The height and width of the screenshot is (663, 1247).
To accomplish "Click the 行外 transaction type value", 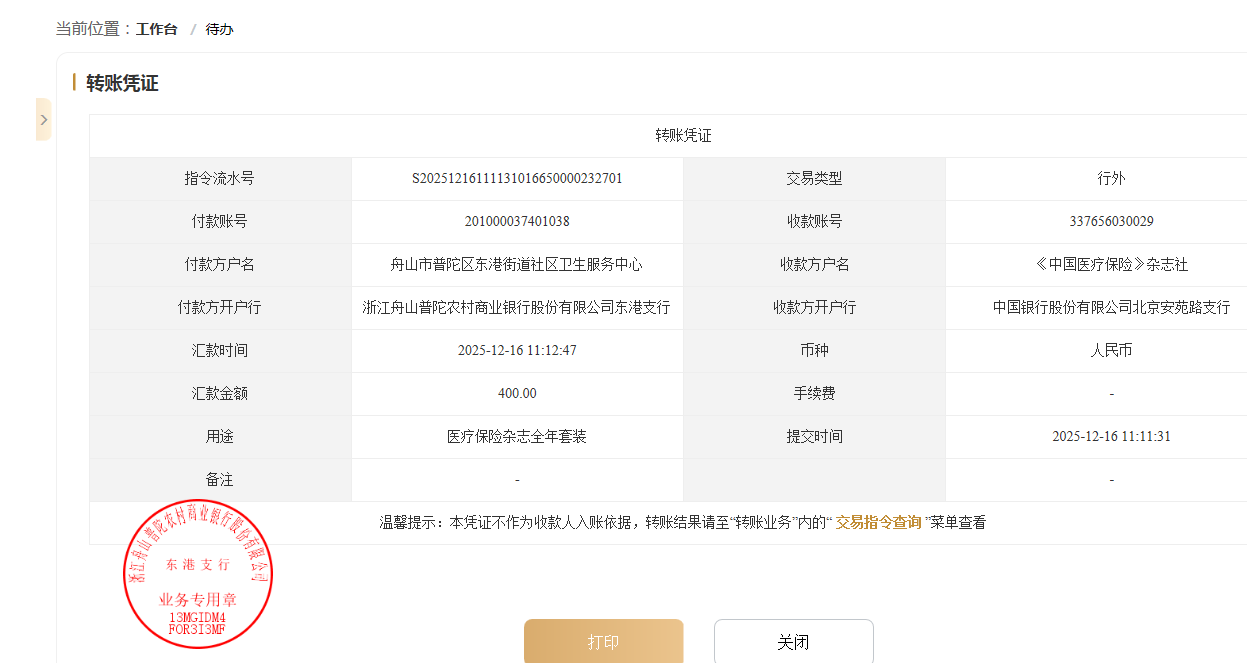I will tap(1111, 179).
